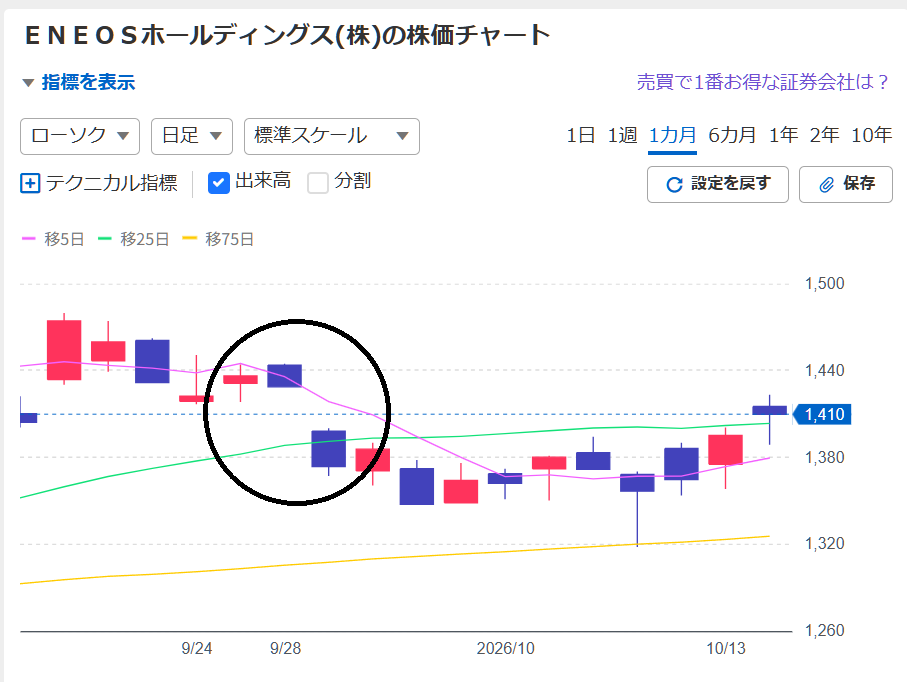Screen dimensions: 907x682
Task: Open the ローソク chart type dropdown
Action: [80, 137]
